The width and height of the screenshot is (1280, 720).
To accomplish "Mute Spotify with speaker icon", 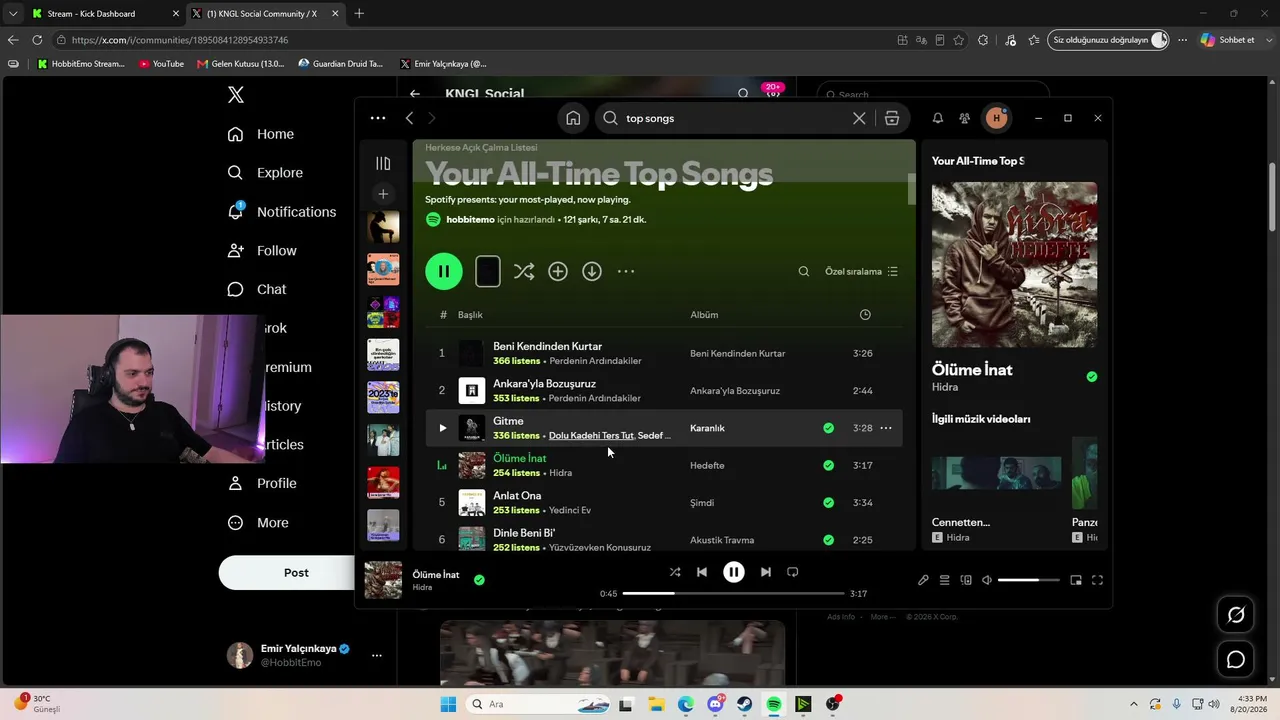I will click(x=987, y=580).
